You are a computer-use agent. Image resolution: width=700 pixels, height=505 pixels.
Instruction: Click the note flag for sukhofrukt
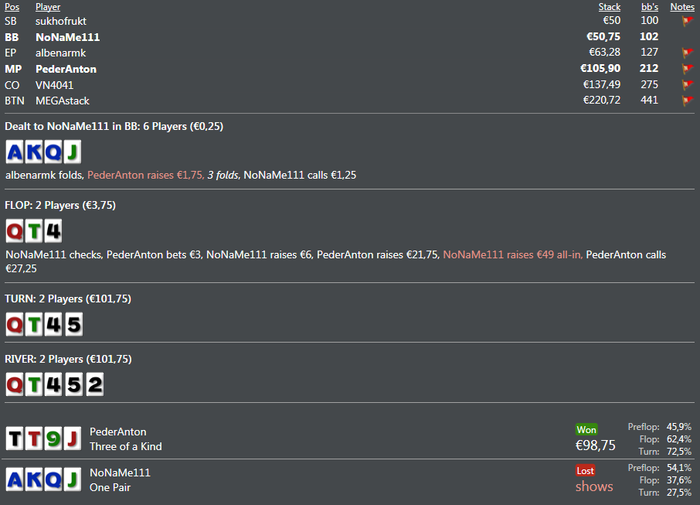pyautogui.click(x=687, y=21)
